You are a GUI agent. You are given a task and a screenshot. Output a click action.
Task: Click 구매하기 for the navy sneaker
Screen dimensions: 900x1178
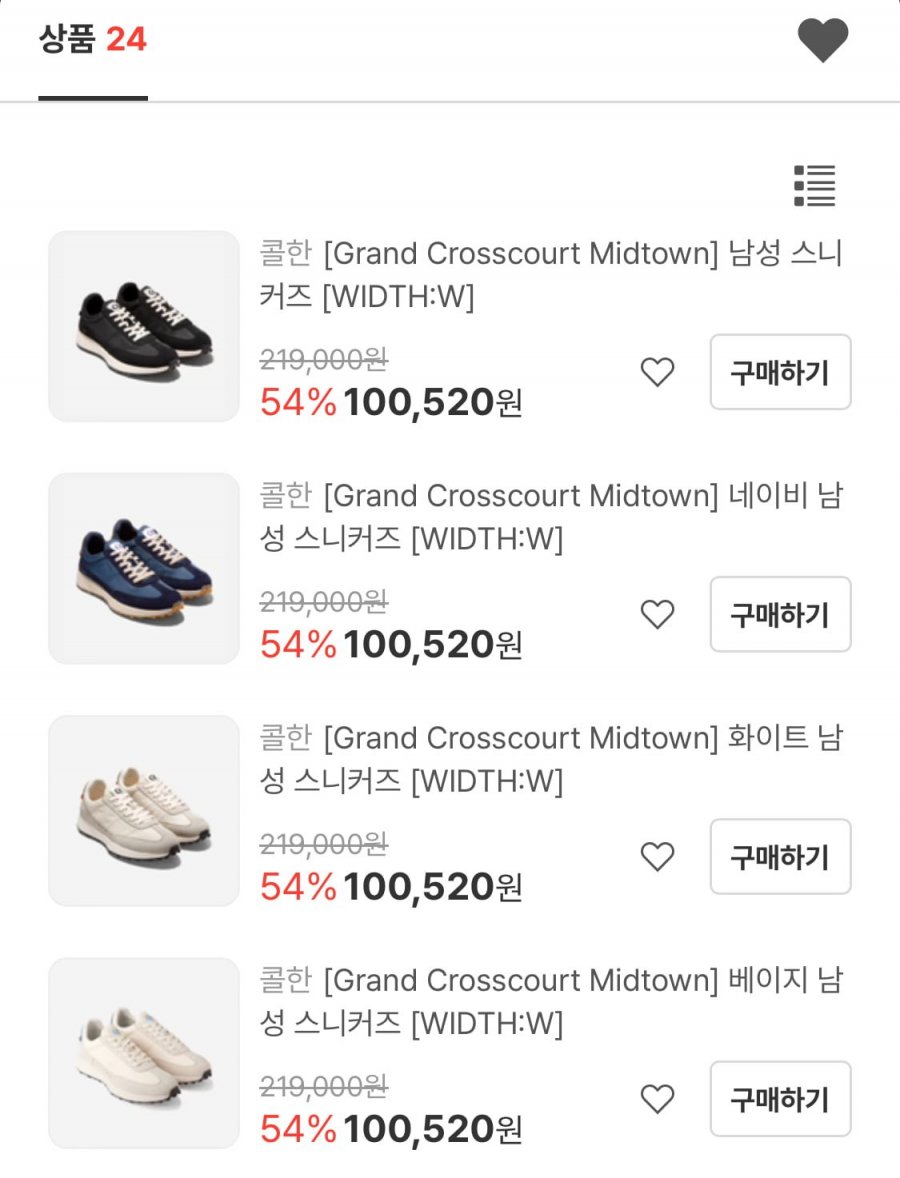pos(781,615)
